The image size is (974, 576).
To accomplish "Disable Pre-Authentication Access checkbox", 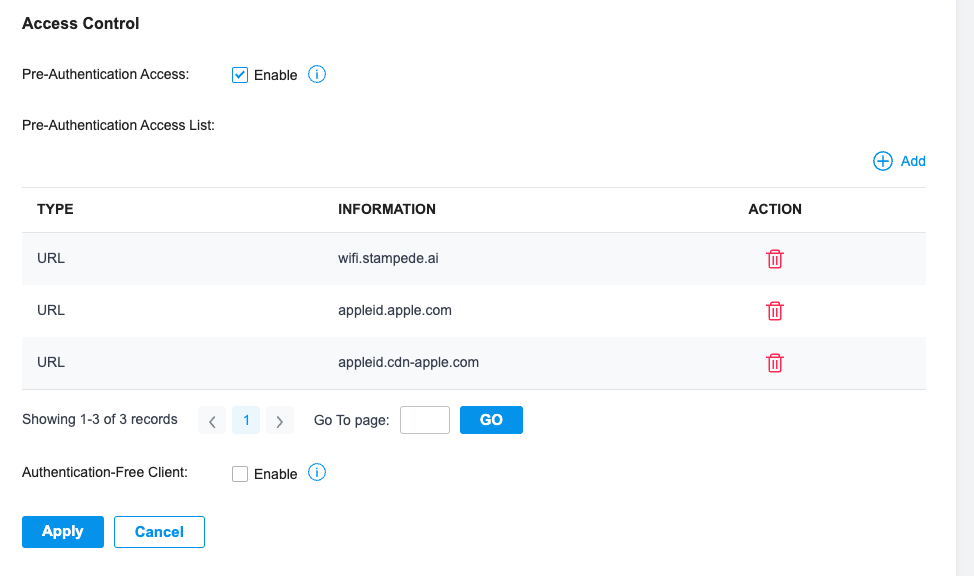I will tap(240, 75).
